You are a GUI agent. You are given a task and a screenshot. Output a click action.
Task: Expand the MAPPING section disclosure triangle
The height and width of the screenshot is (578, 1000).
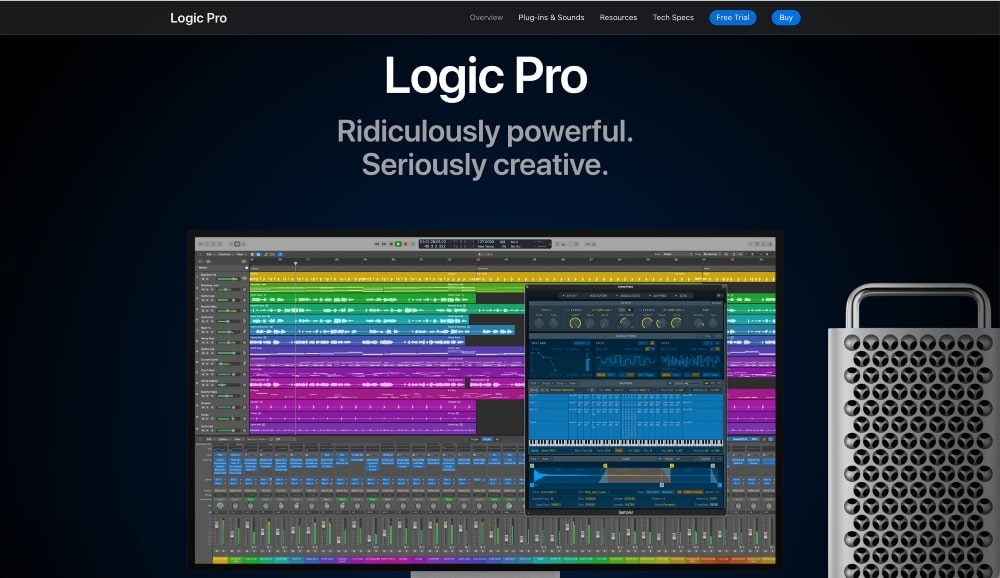652,295
